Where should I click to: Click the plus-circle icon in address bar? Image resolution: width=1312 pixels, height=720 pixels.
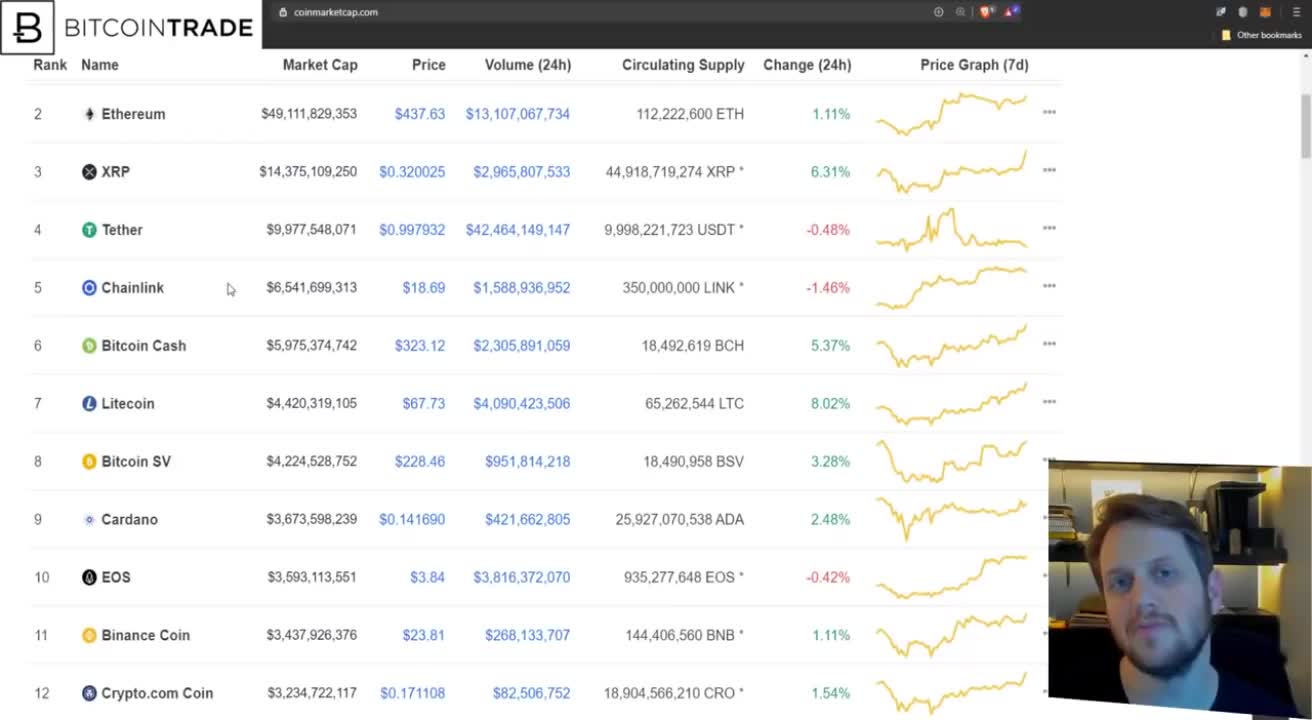pos(938,12)
